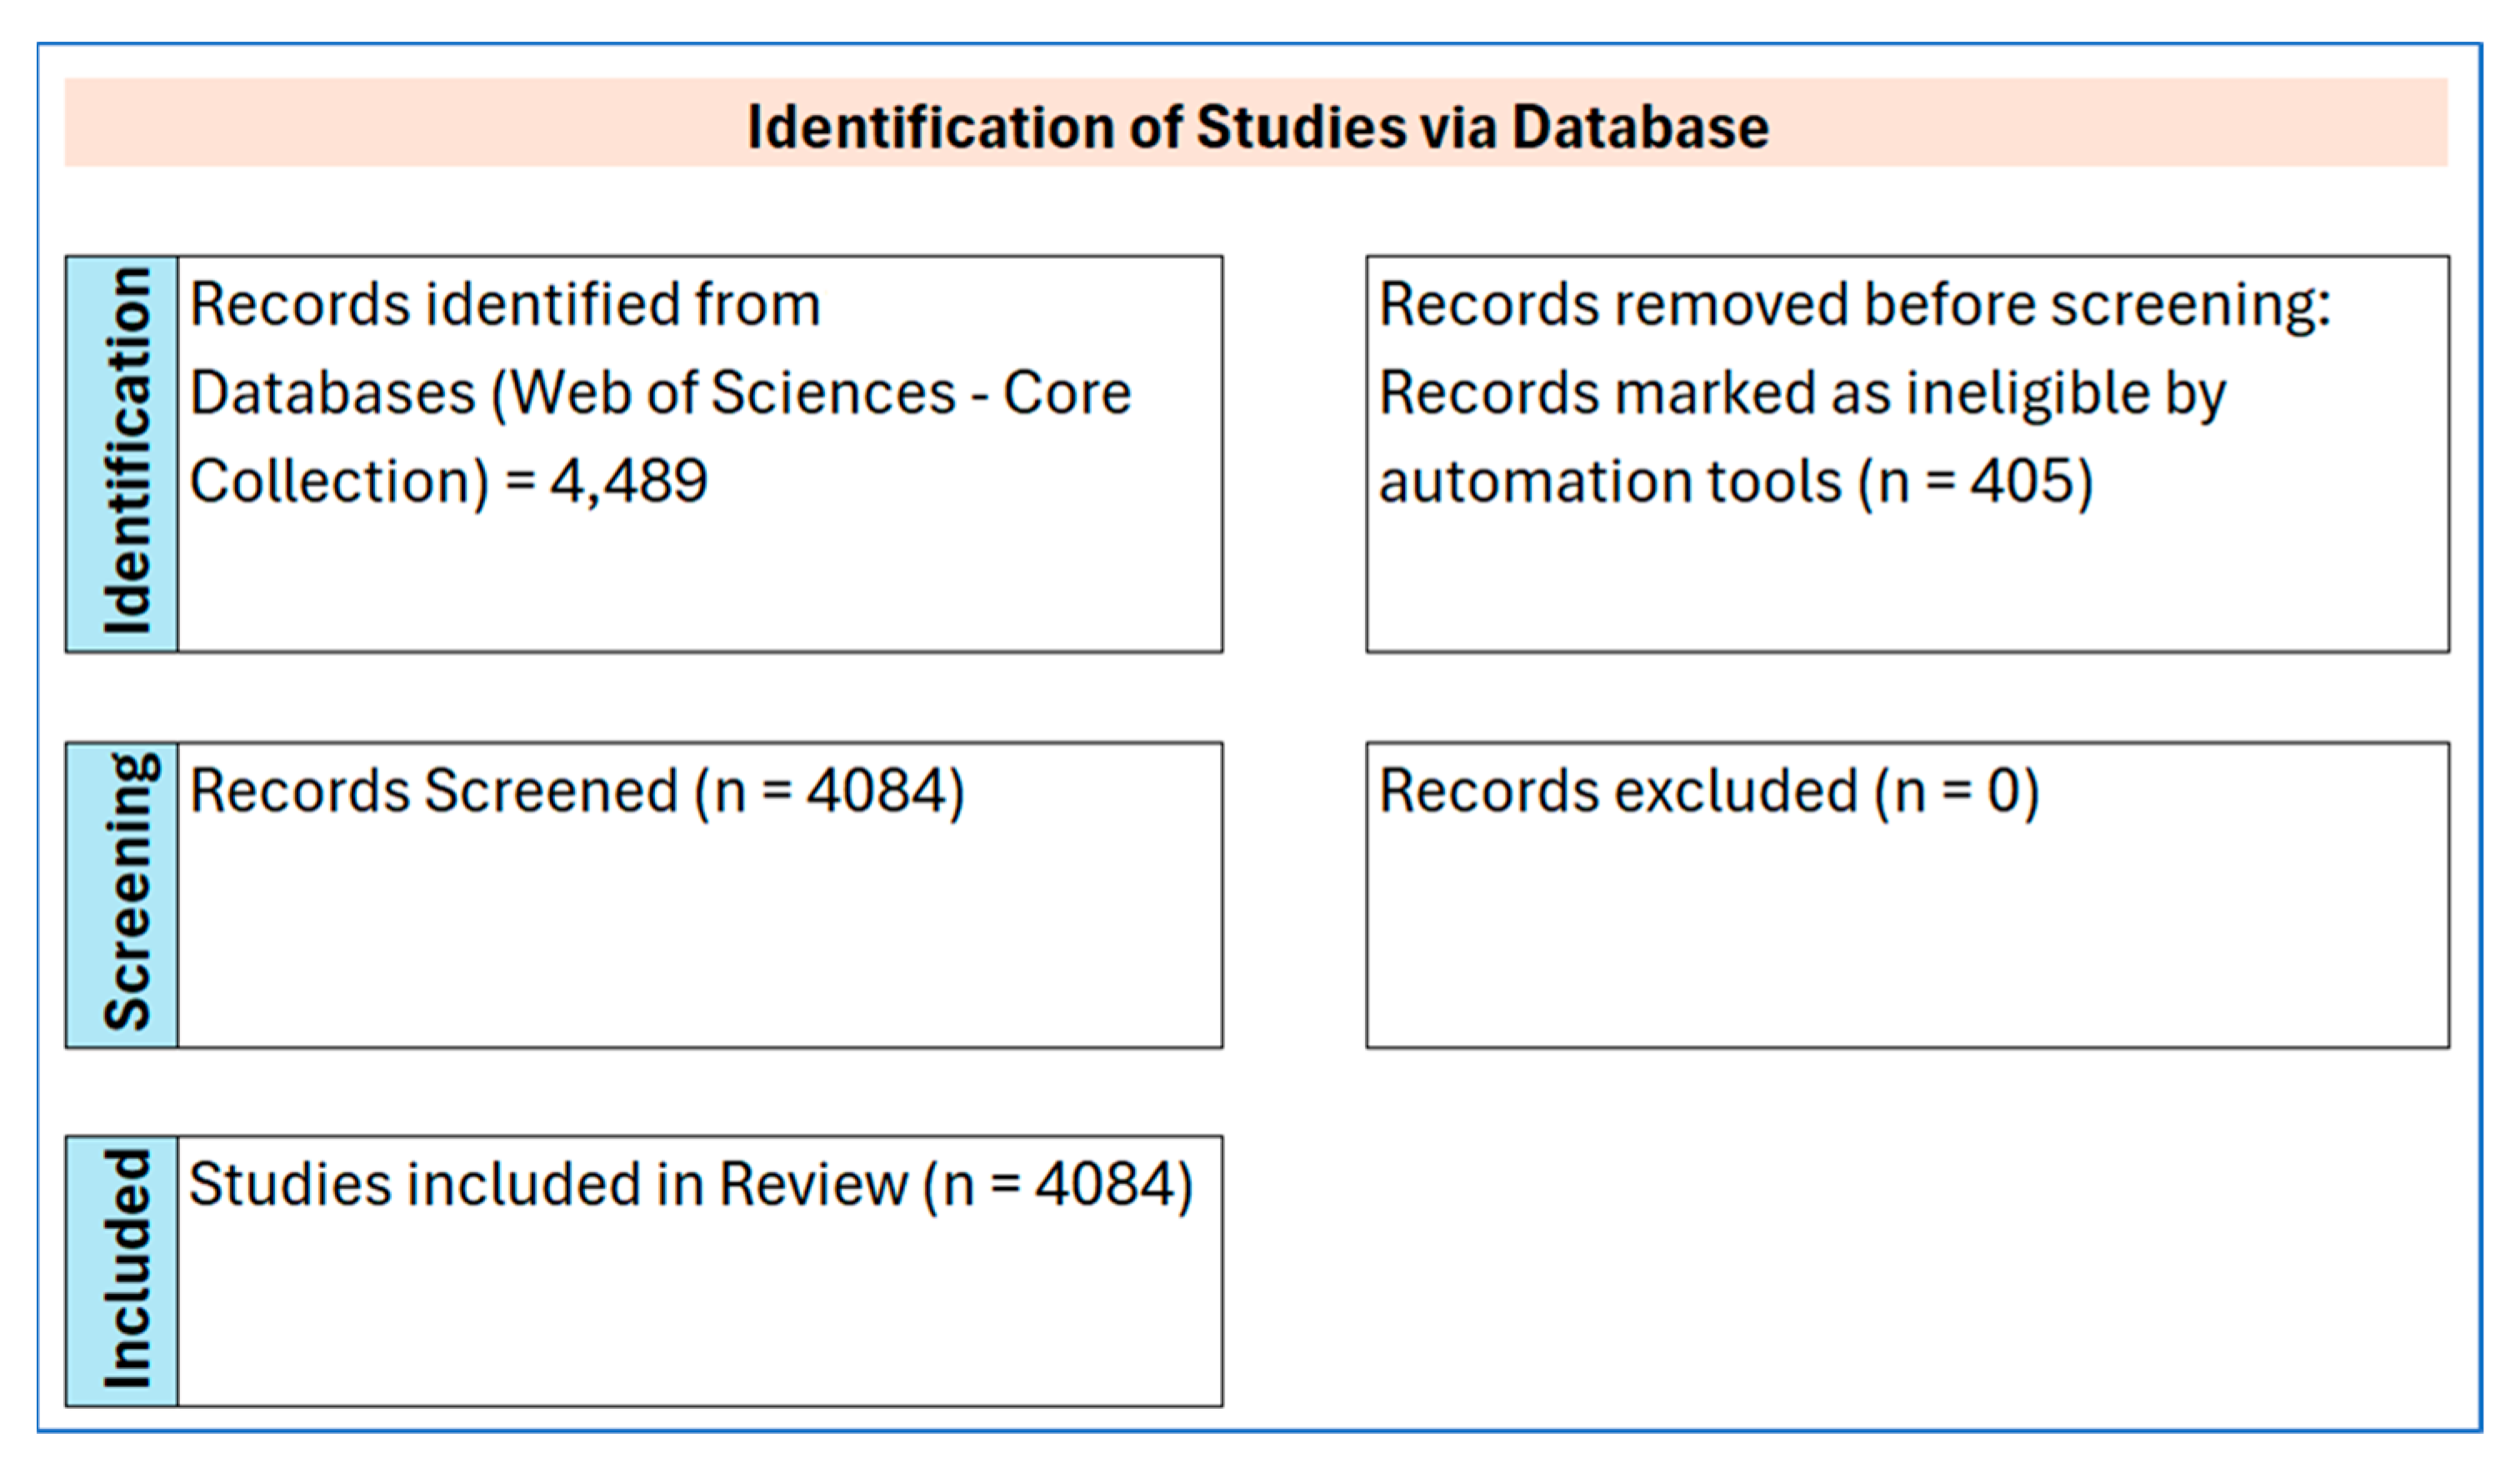This screenshot has width=2520, height=1473.
Task: Click 'Records removed before screening:' text
Action: point(1855,304)
